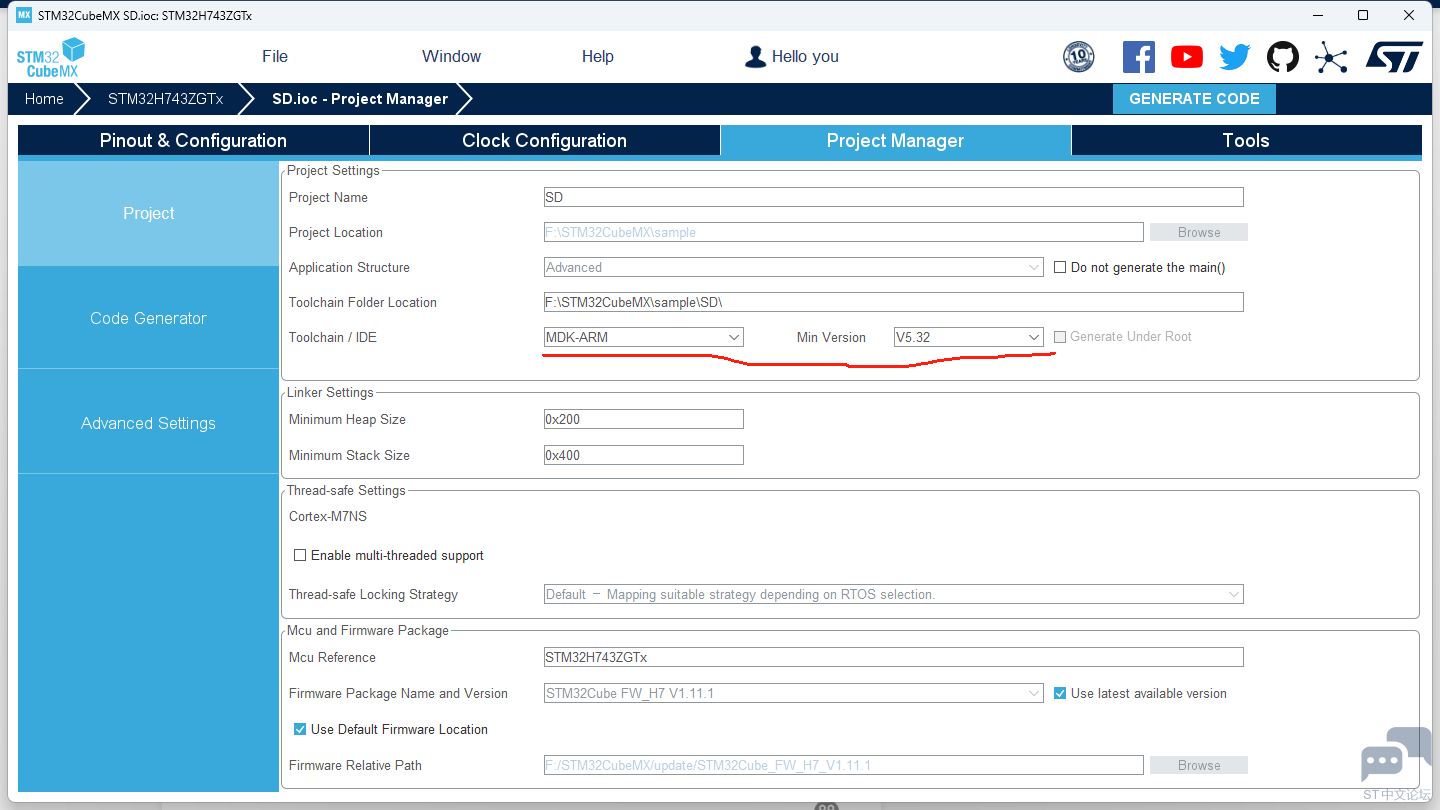This screenshot has height=810, width=1440.
Task: Open the ST community network icon
Action: tap(1331, 57)
